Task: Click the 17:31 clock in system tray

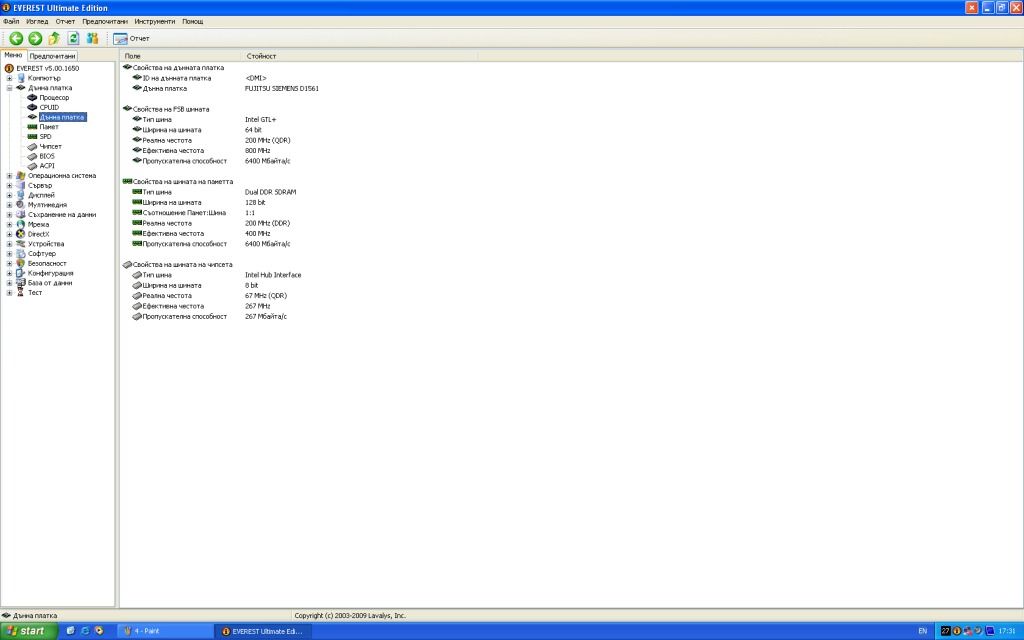Action: 1007,632
